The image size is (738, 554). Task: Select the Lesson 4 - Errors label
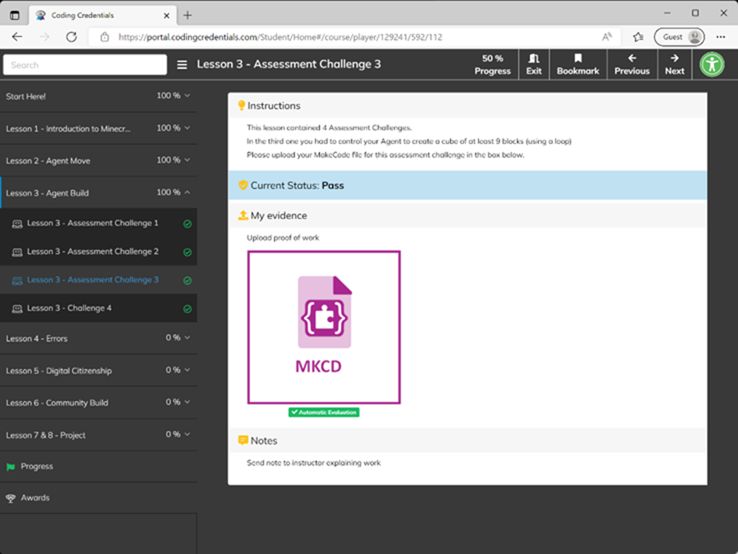[x=37, y=338]
